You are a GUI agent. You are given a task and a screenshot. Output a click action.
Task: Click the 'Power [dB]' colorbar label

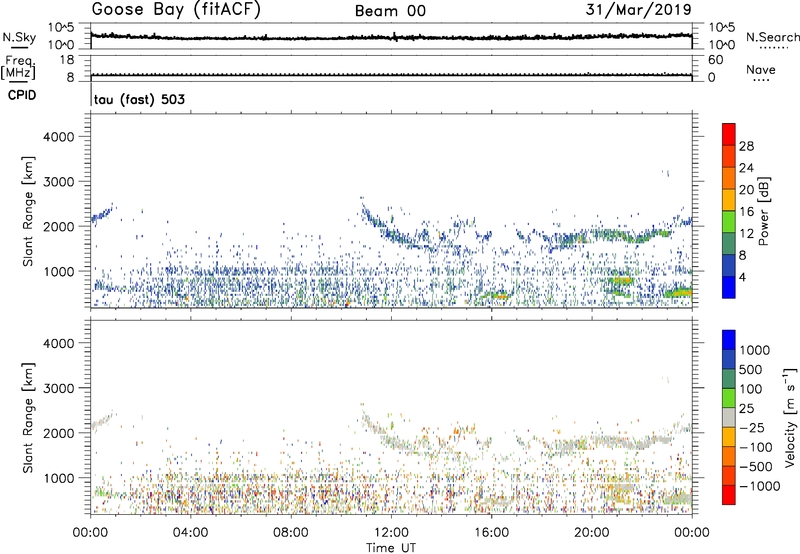pos(763,211)
